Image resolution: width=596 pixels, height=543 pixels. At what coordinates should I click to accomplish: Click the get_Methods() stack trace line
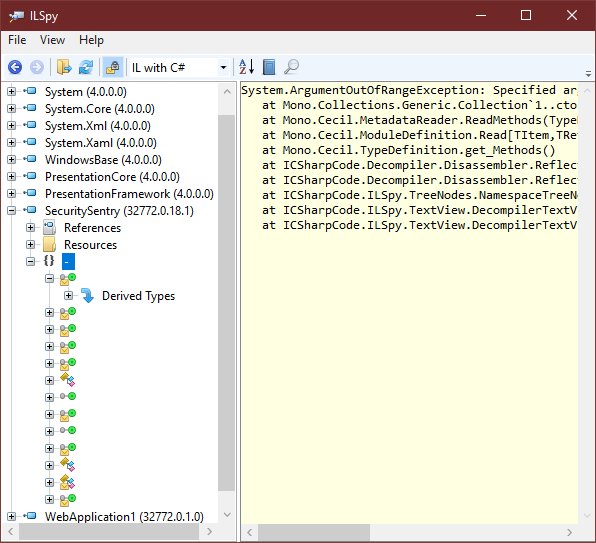(x=409, y=150)
